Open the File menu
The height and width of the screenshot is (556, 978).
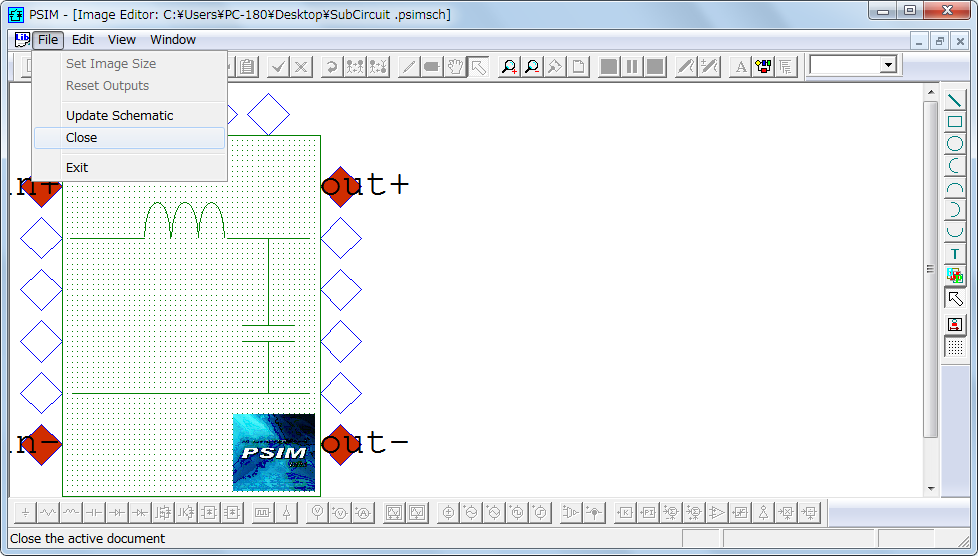(48, 39)
